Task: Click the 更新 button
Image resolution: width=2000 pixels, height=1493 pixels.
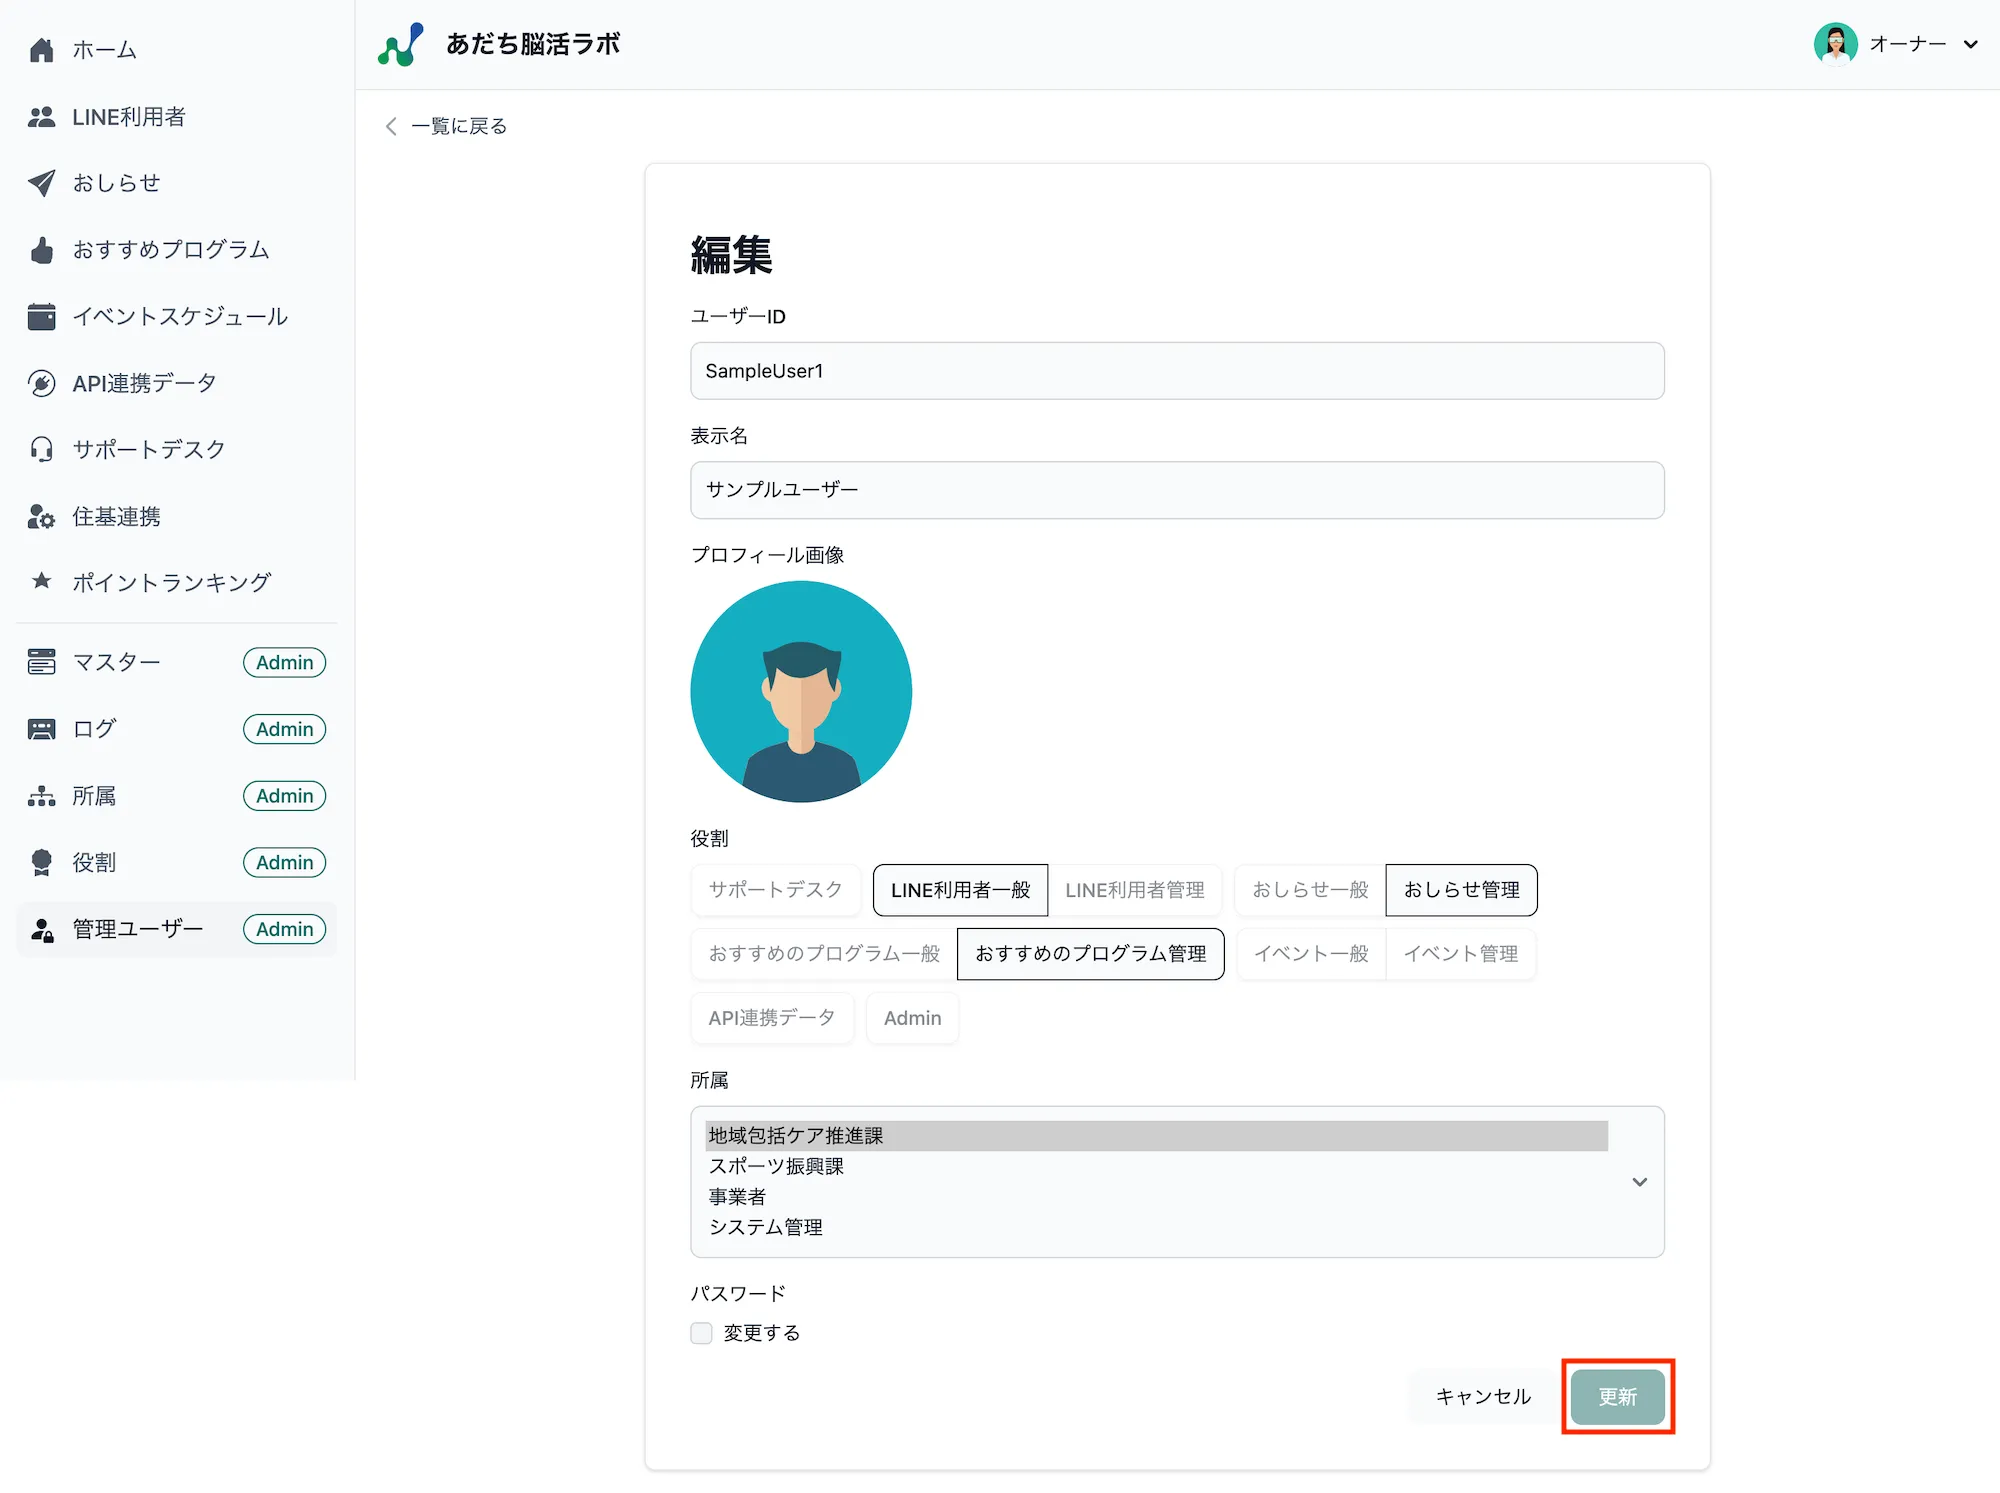Action: click(x=1617, y=1397)
